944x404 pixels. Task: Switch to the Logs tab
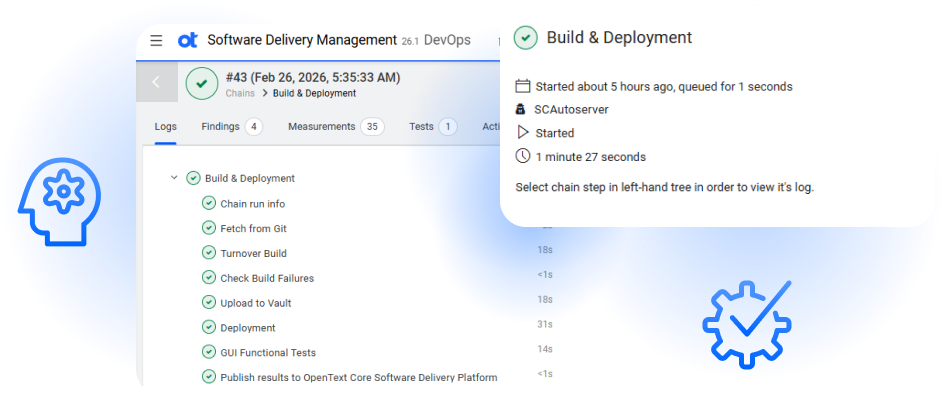coord(166,126)
